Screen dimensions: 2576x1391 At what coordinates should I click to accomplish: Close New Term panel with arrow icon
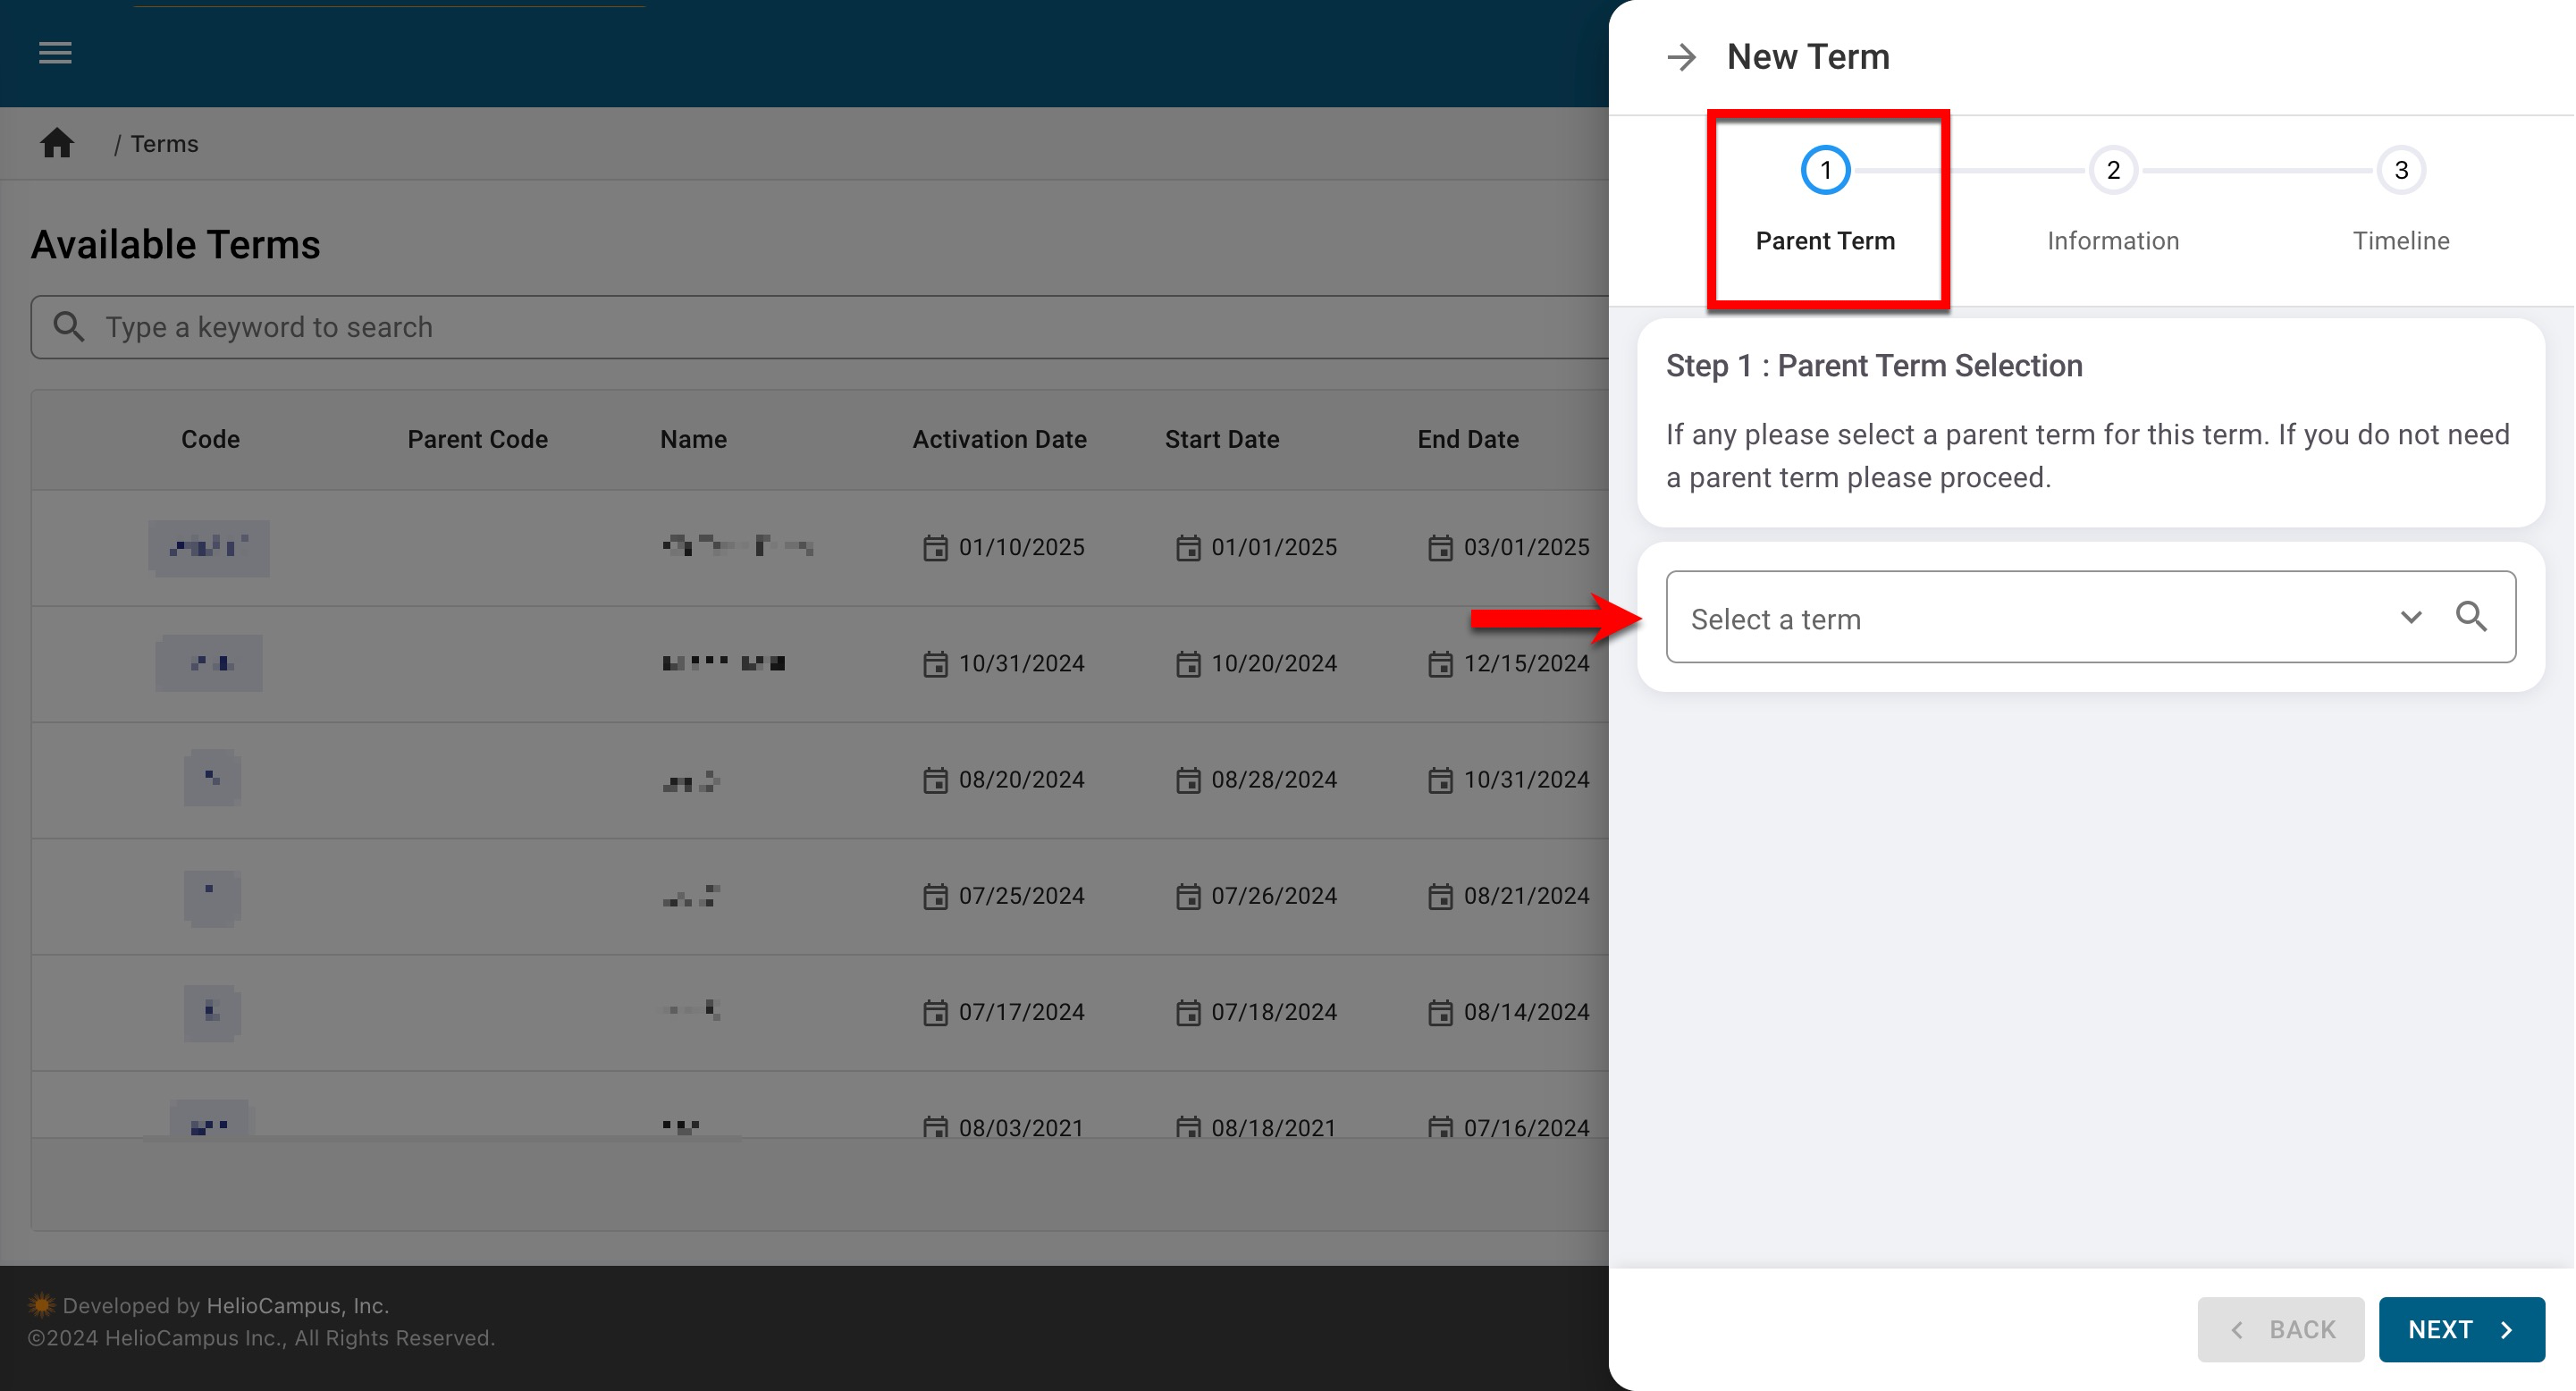[x=1682, y=57]
